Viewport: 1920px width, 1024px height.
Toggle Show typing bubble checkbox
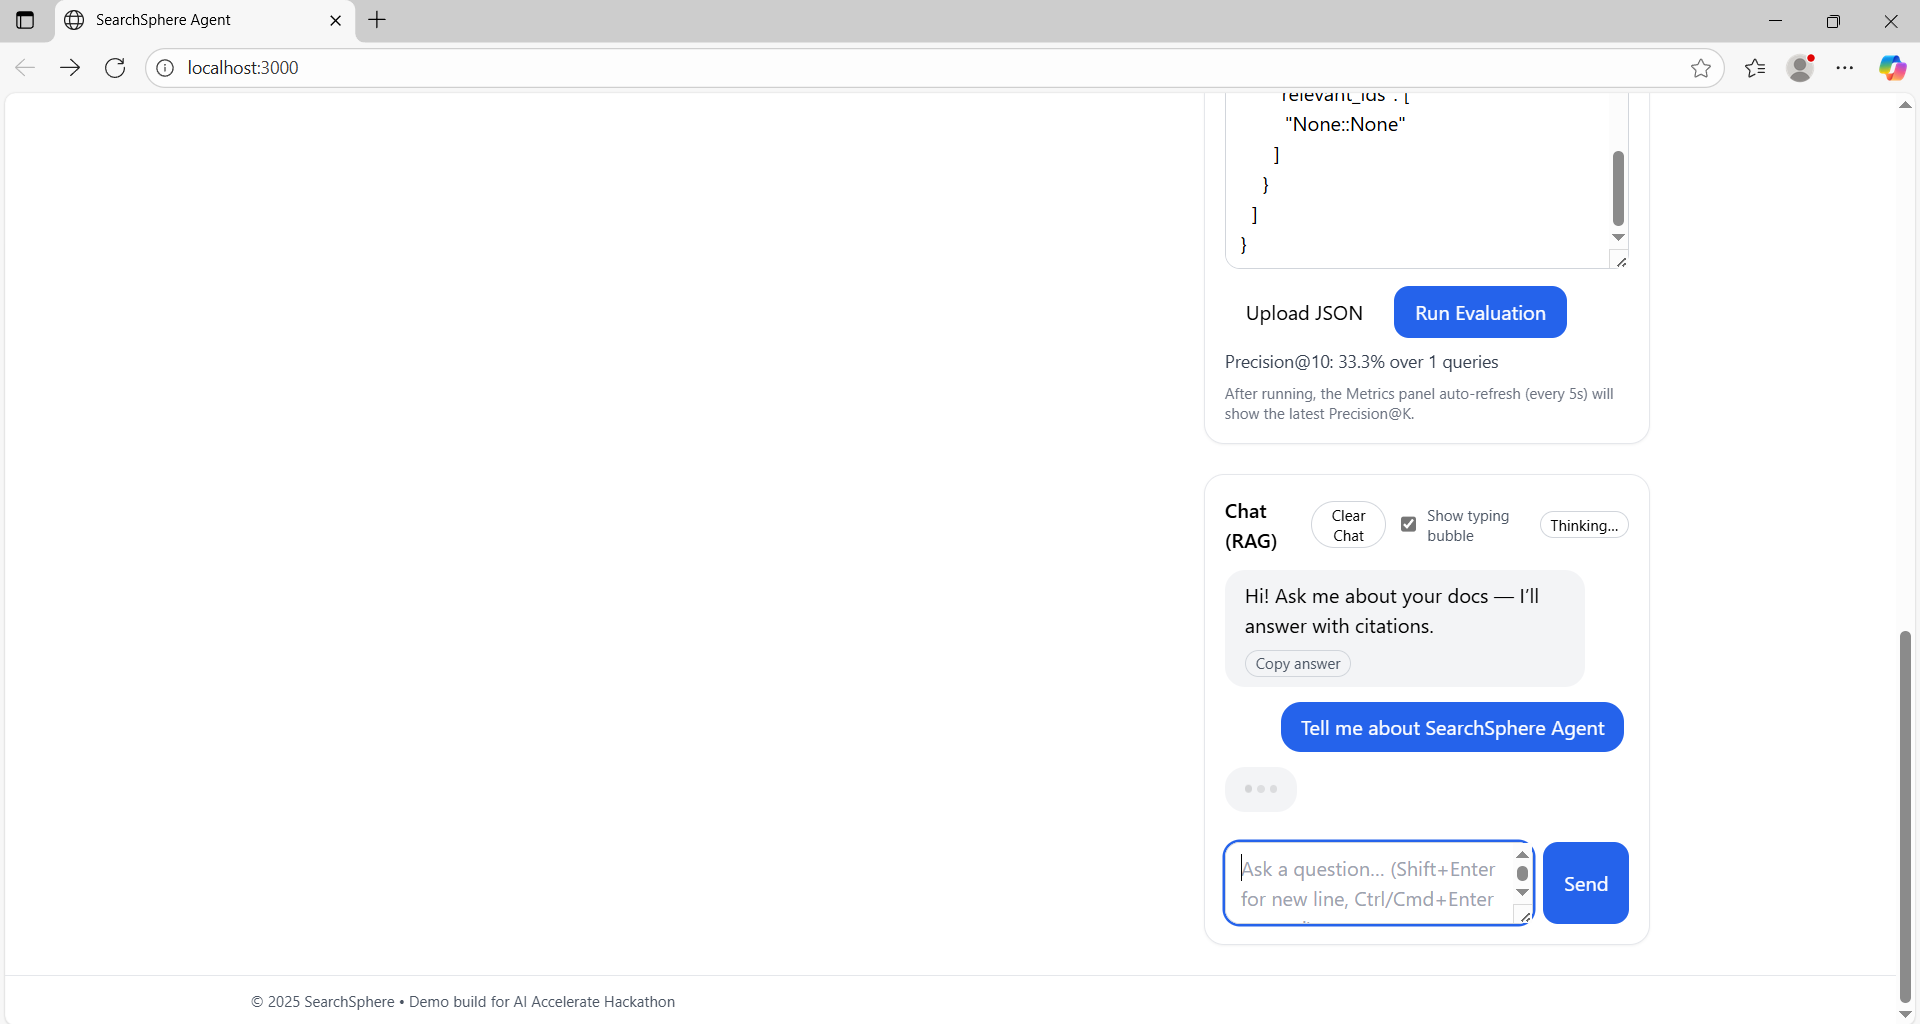(1408, 524)
